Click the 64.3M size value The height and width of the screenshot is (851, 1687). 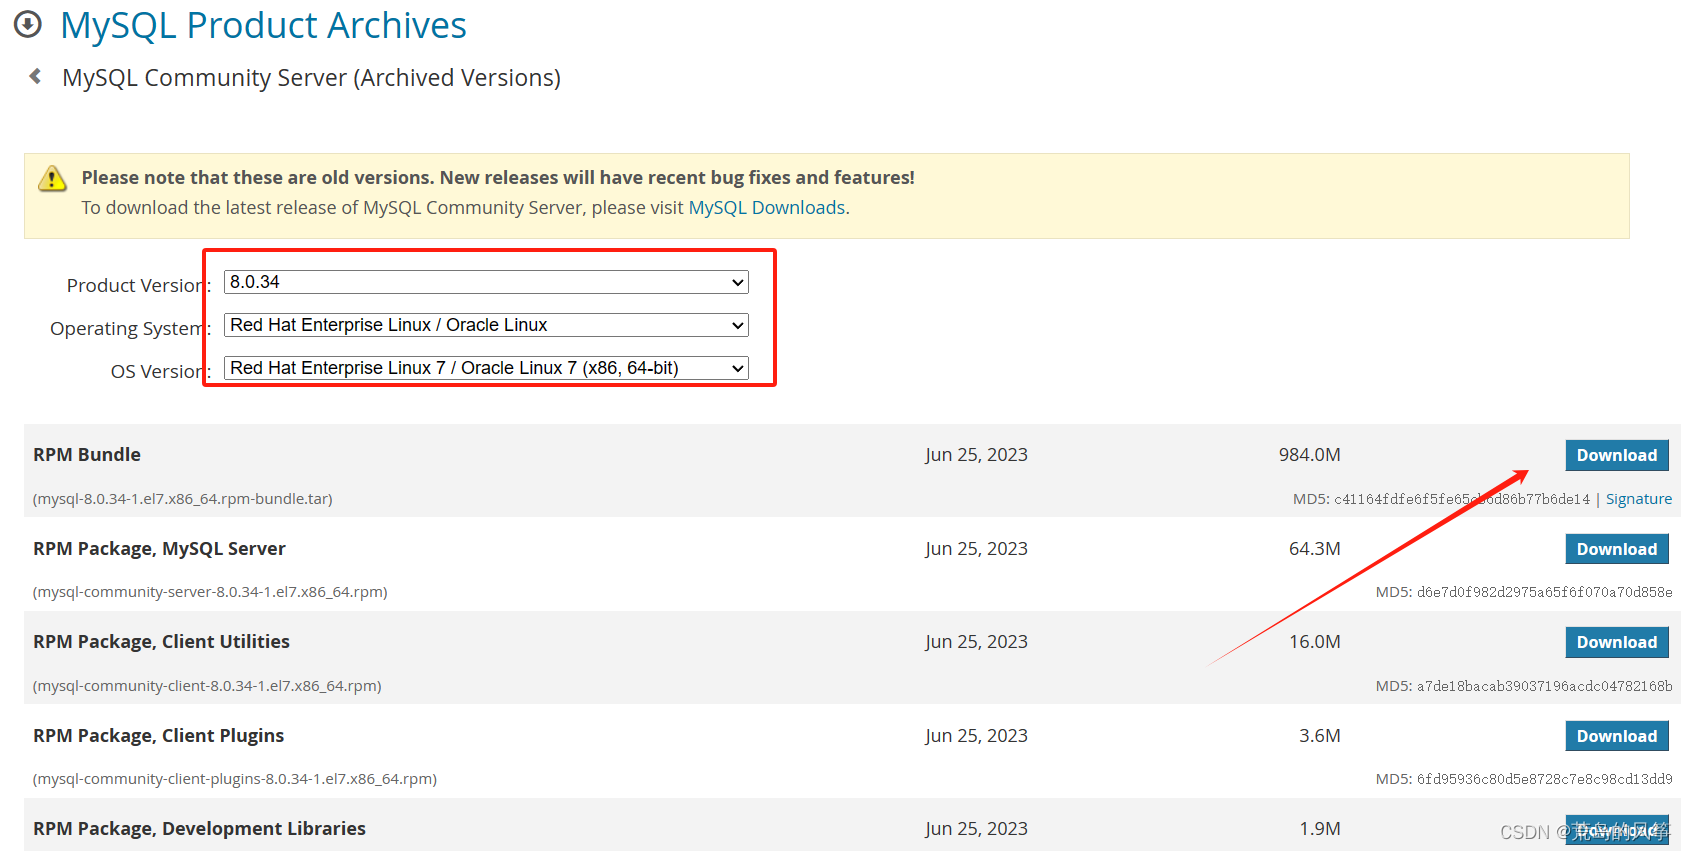(1314, 548)
